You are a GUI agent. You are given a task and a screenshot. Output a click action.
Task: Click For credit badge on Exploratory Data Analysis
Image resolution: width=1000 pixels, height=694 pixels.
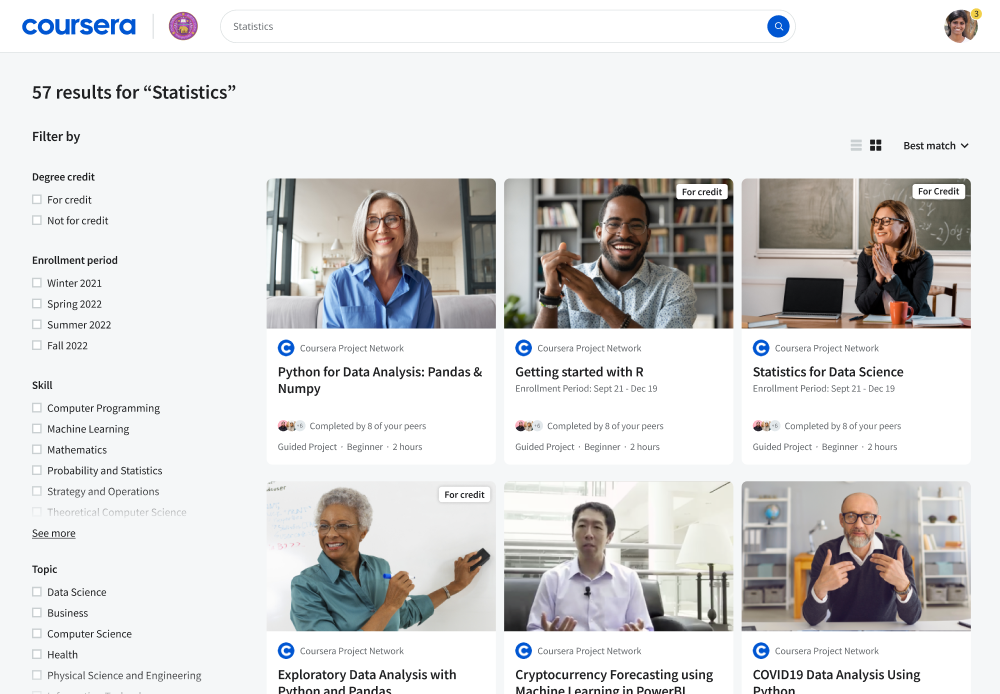coord(464,494)
